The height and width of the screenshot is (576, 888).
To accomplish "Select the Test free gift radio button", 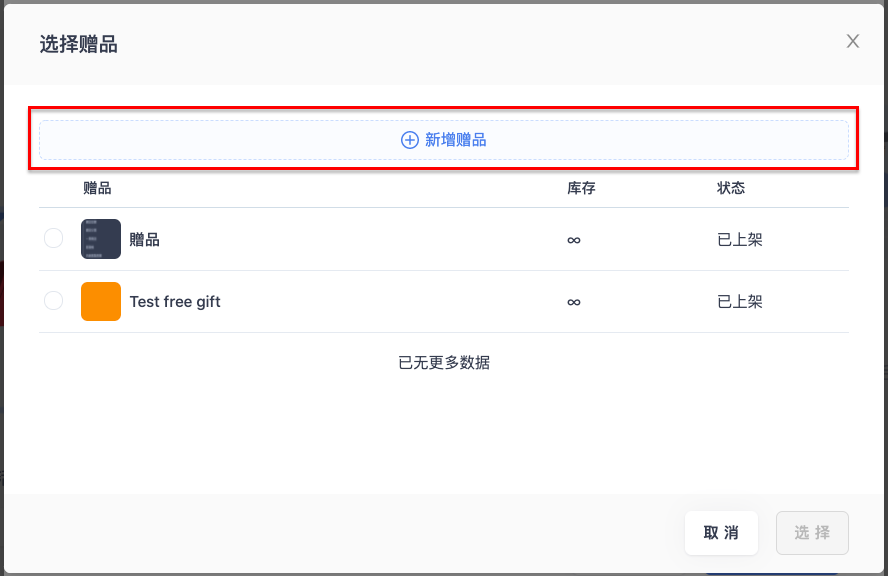I will (54, 300).
